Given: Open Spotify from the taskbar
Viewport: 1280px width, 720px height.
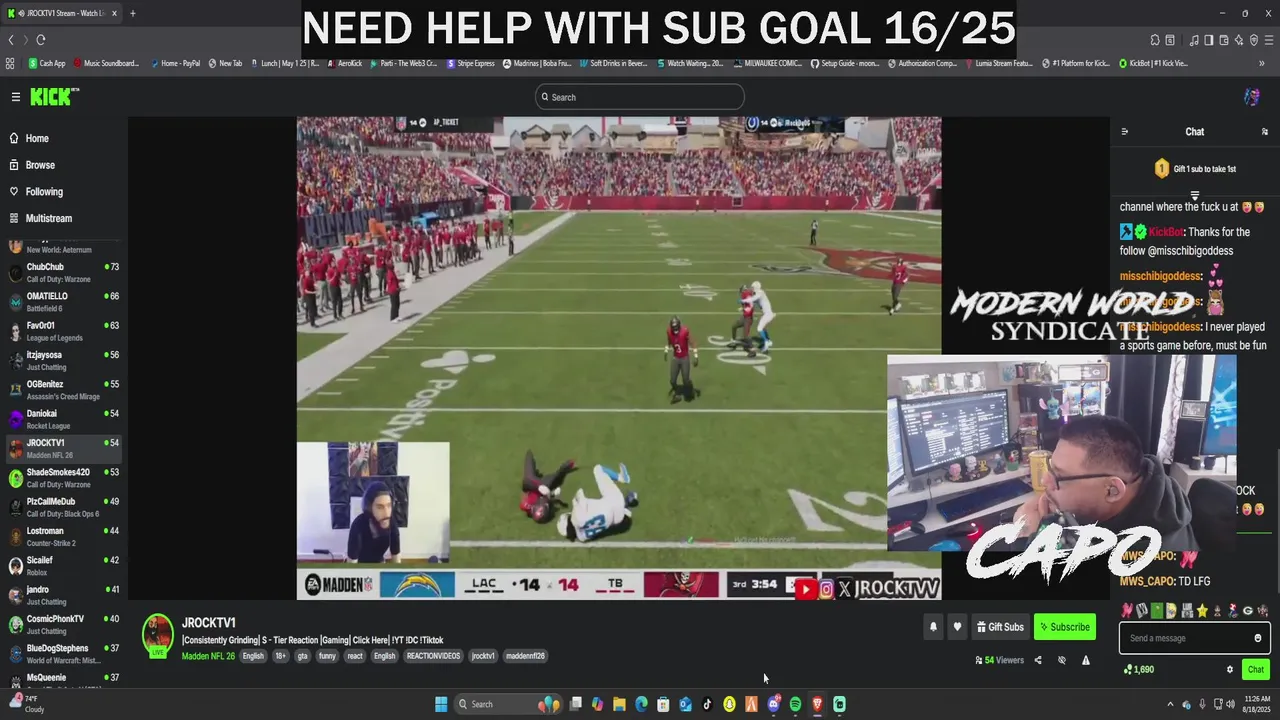Looking at the screenshot, I should click(795, 704).
